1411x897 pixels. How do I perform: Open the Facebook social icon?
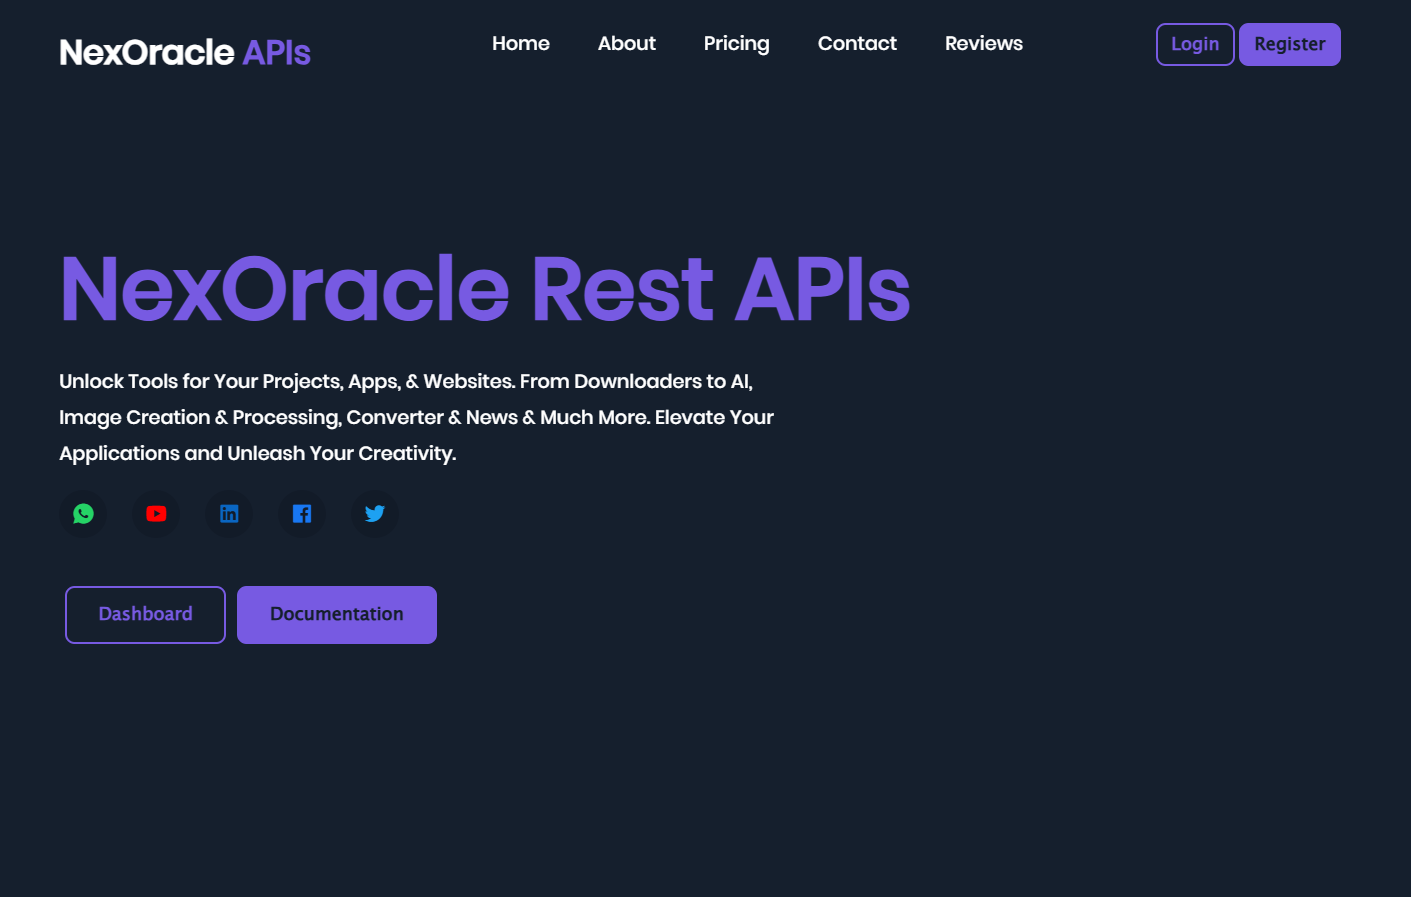(302, 514)
